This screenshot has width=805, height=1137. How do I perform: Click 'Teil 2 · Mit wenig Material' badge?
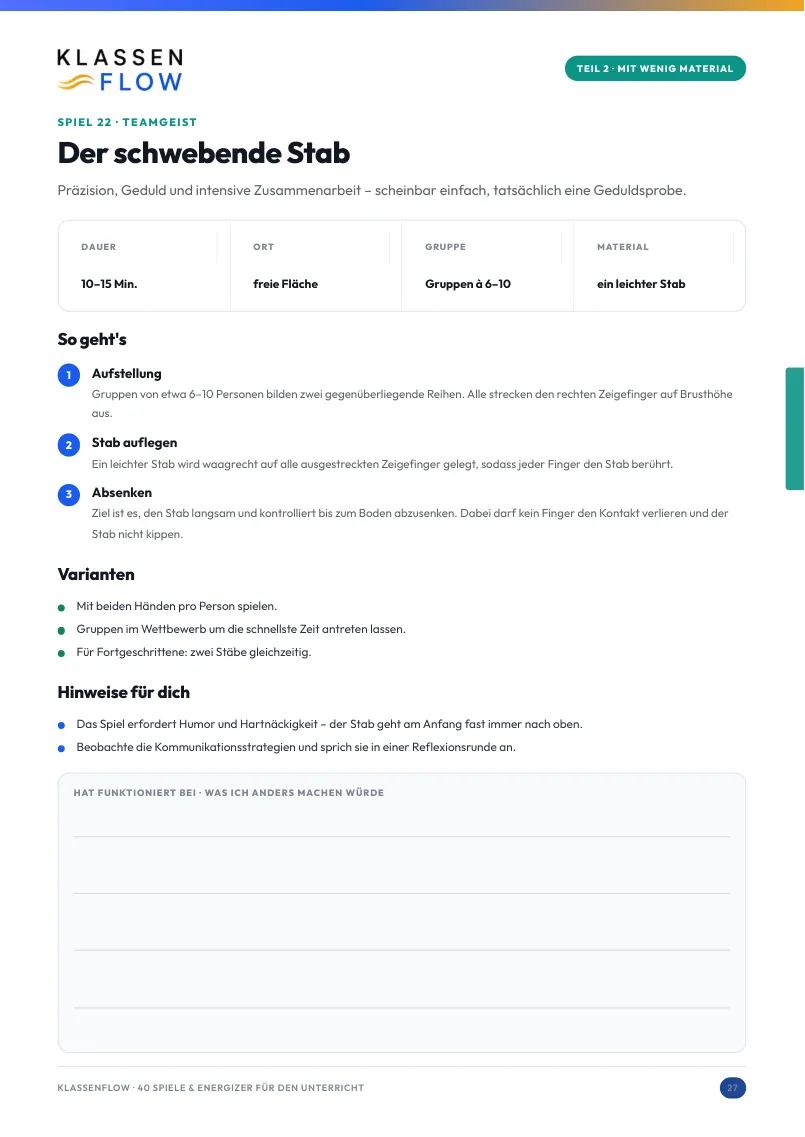click(x=655, y=69)
